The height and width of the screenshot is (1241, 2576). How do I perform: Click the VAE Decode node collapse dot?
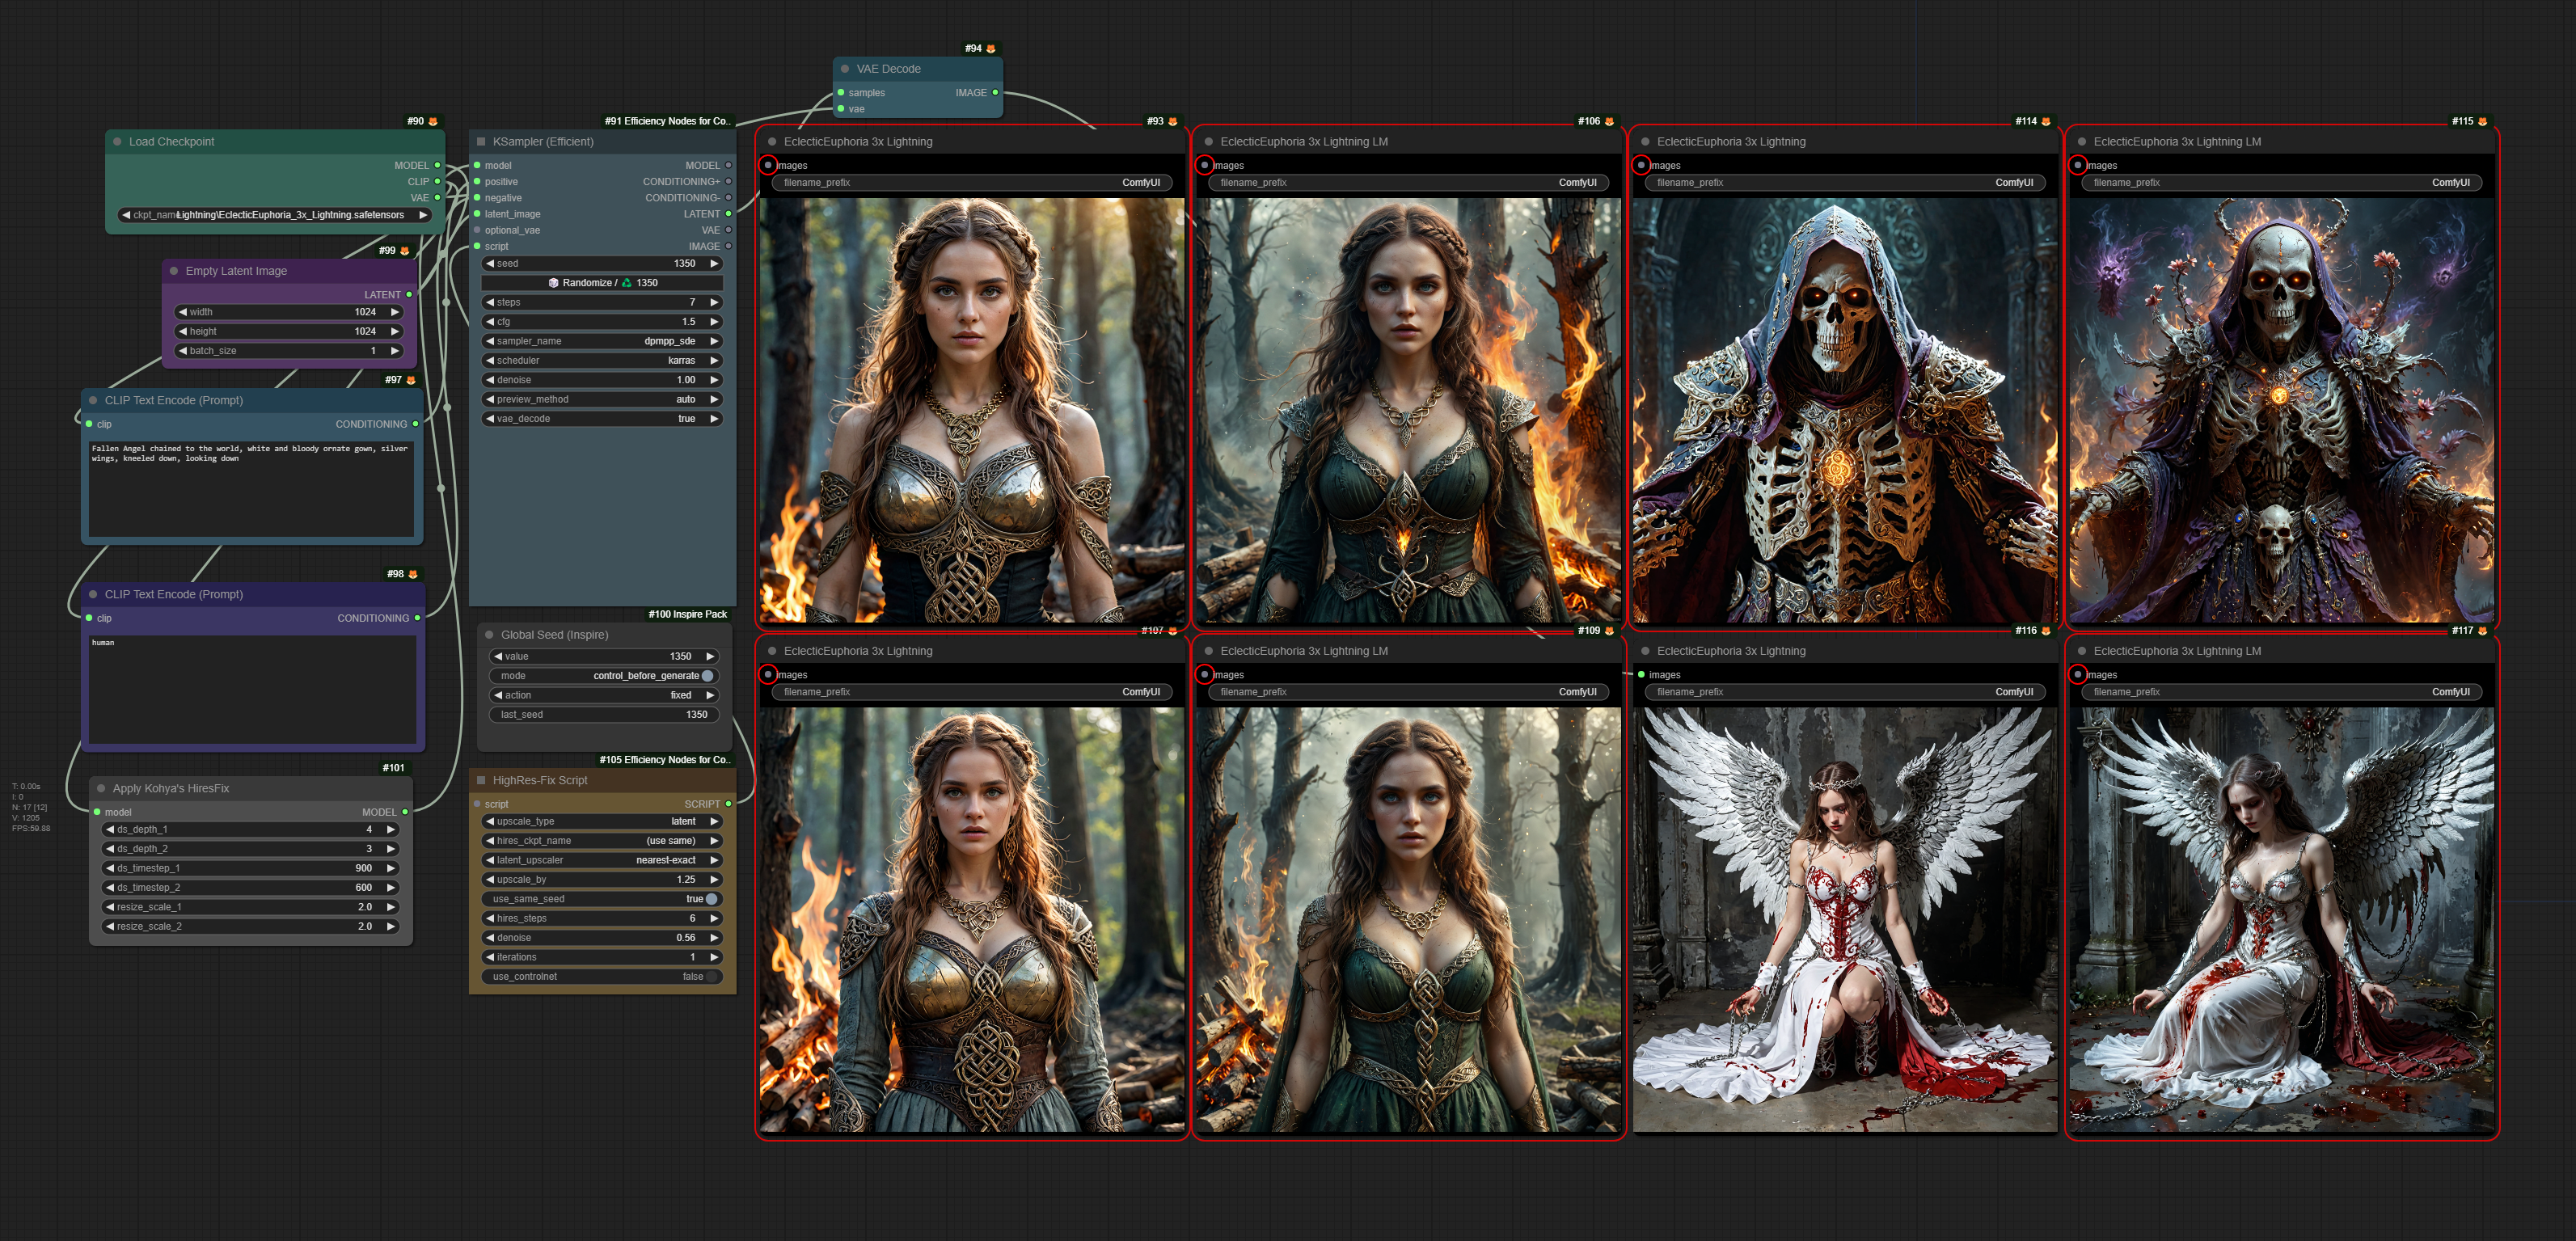845,69
